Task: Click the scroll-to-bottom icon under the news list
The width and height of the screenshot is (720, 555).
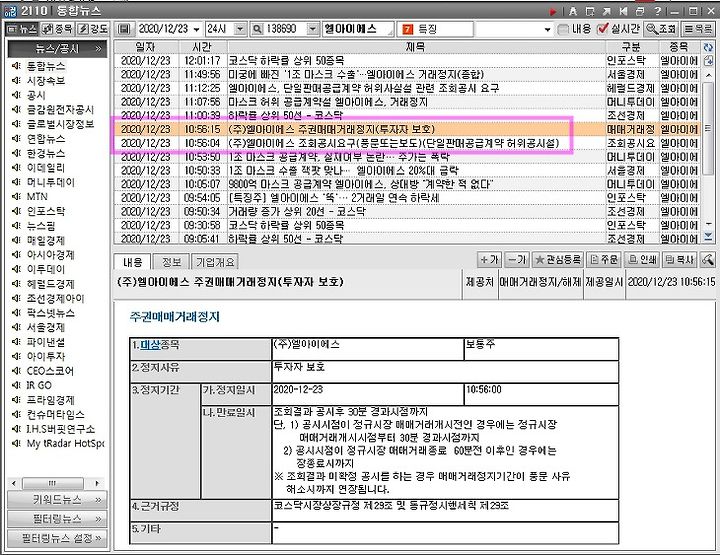Action: click(x=708, y=236)
